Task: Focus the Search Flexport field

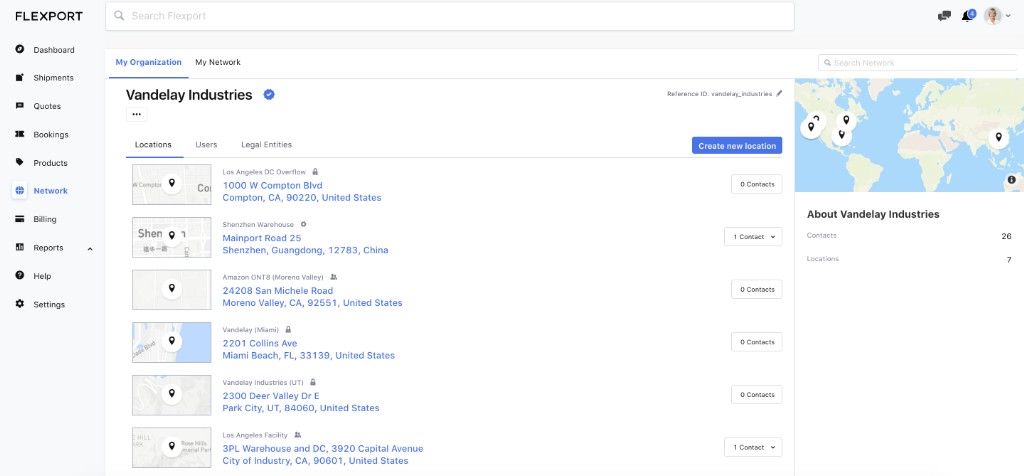Action: point(450,16)
